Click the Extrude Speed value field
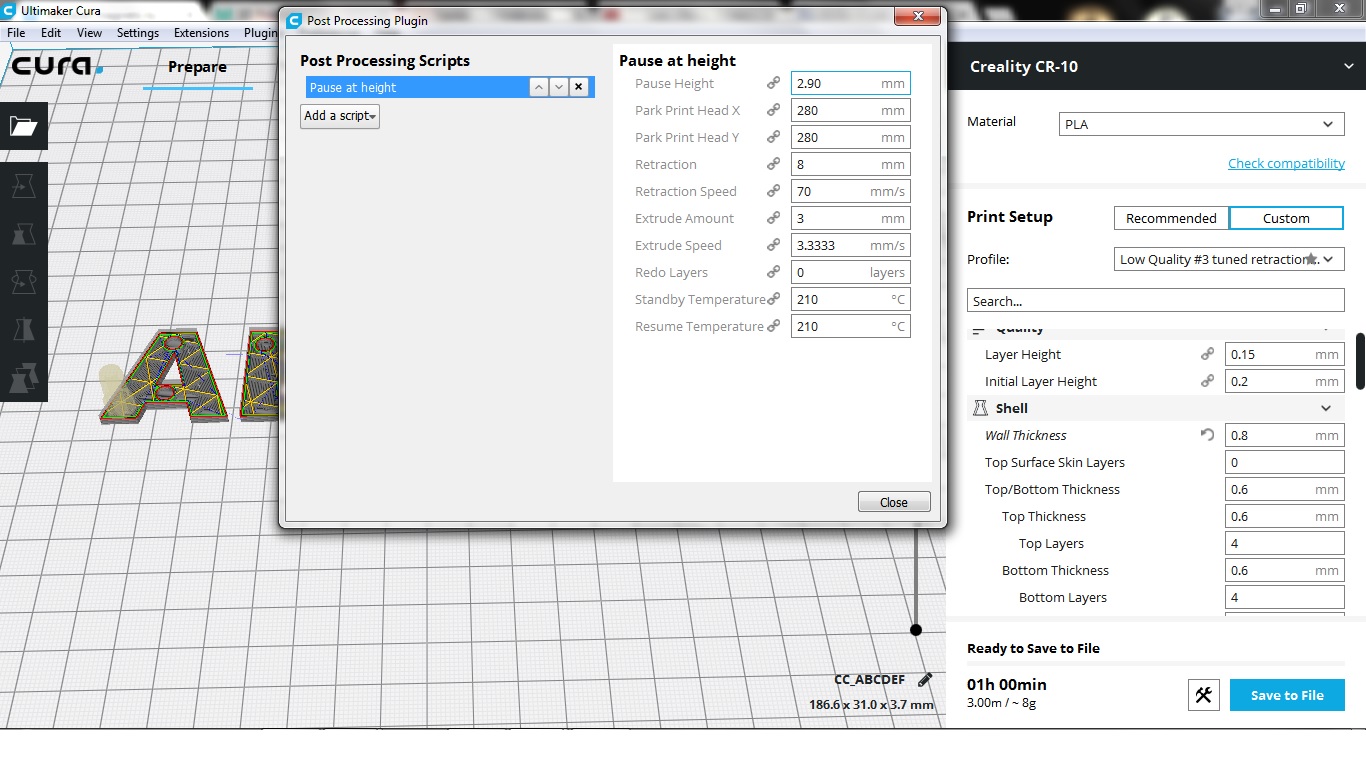The width and height of the screenshot is (1366, 764). (851, 245)
